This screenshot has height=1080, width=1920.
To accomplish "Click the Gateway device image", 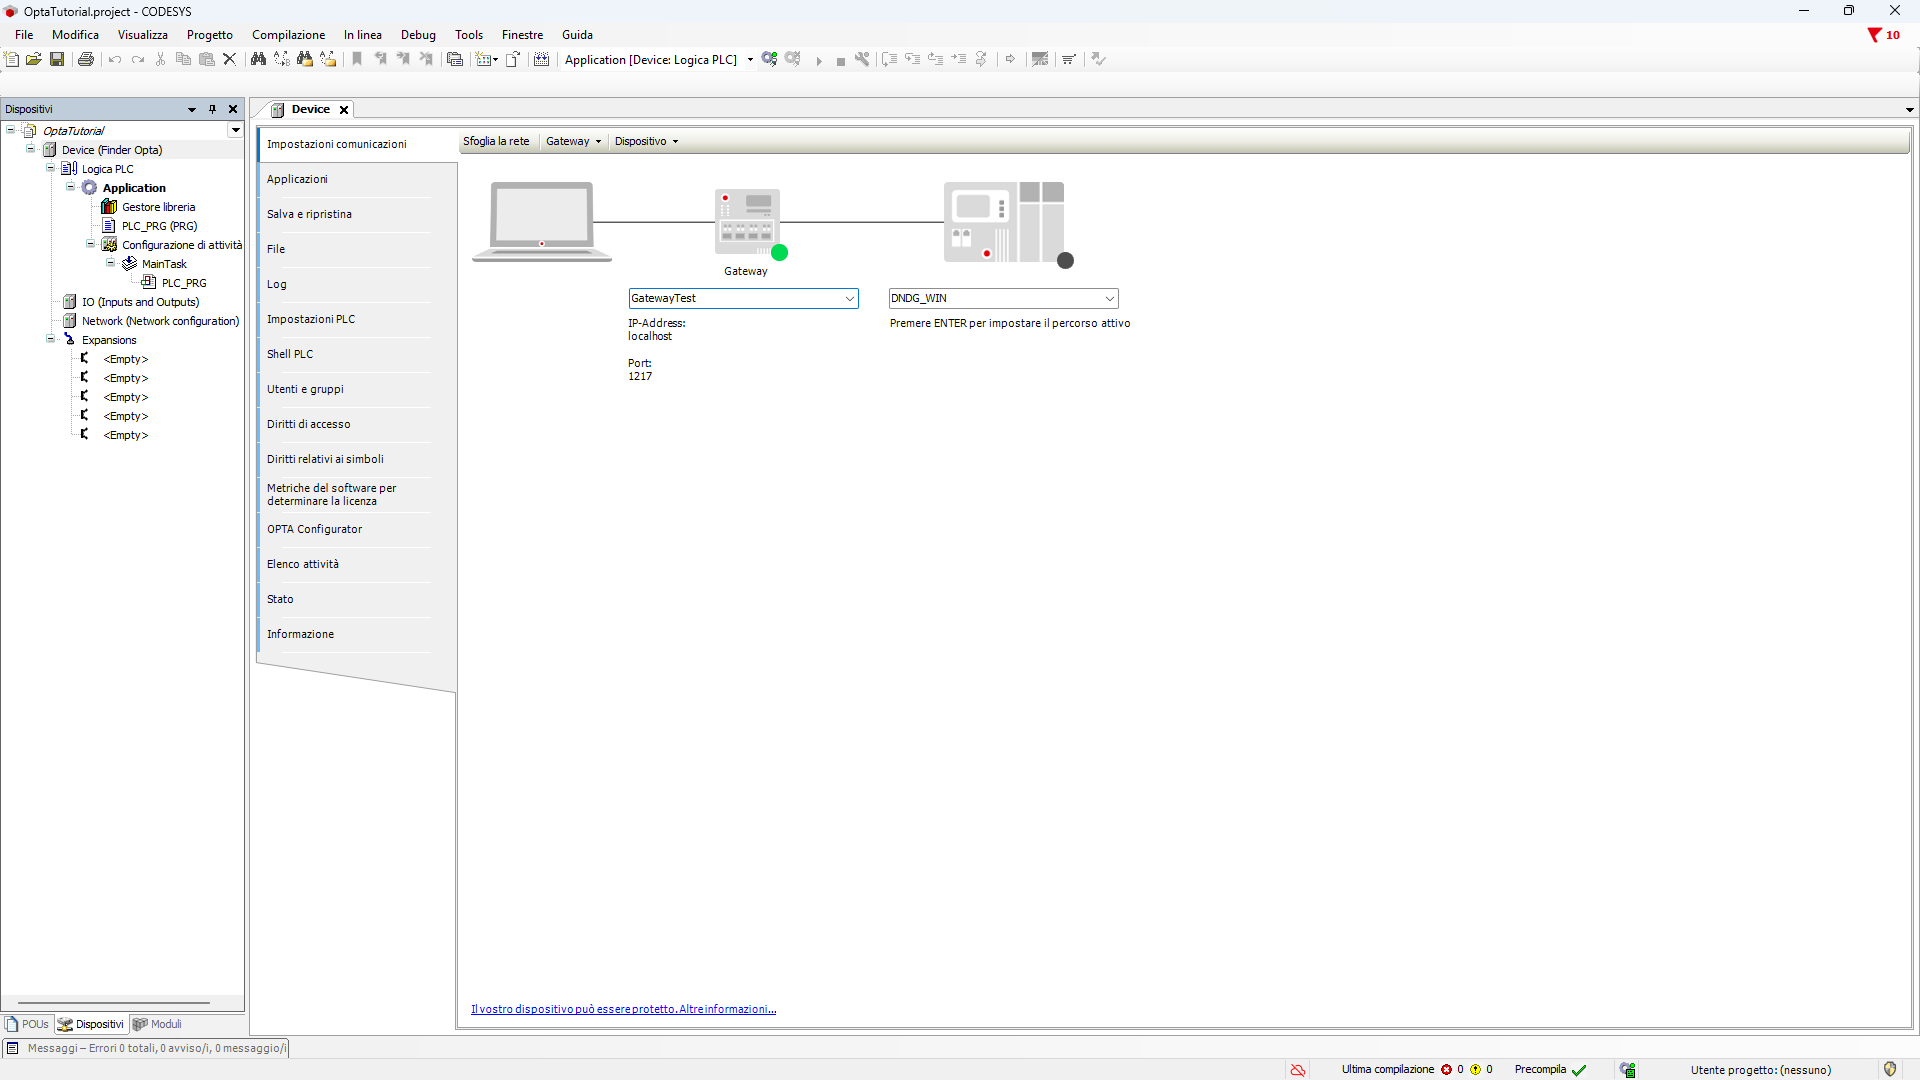I will point(747,222).
